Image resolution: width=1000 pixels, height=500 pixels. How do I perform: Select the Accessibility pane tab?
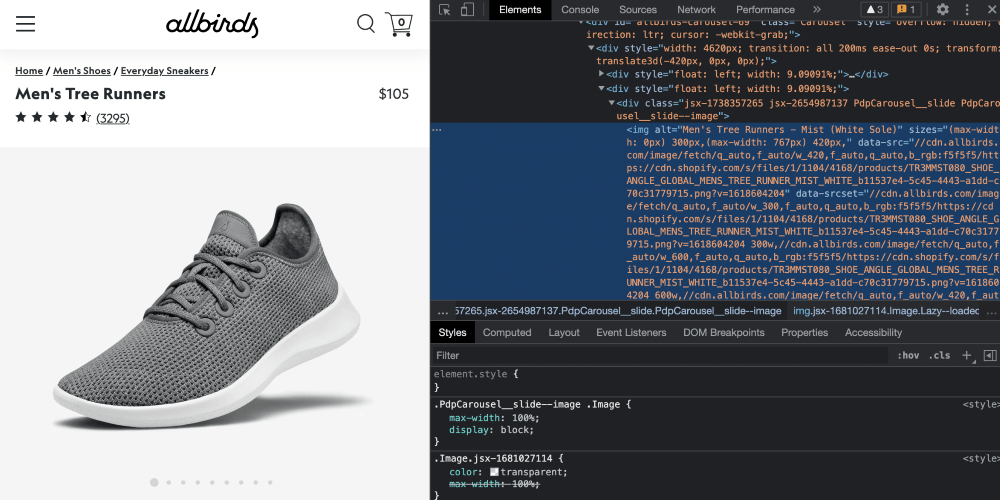tap(873, 332)
